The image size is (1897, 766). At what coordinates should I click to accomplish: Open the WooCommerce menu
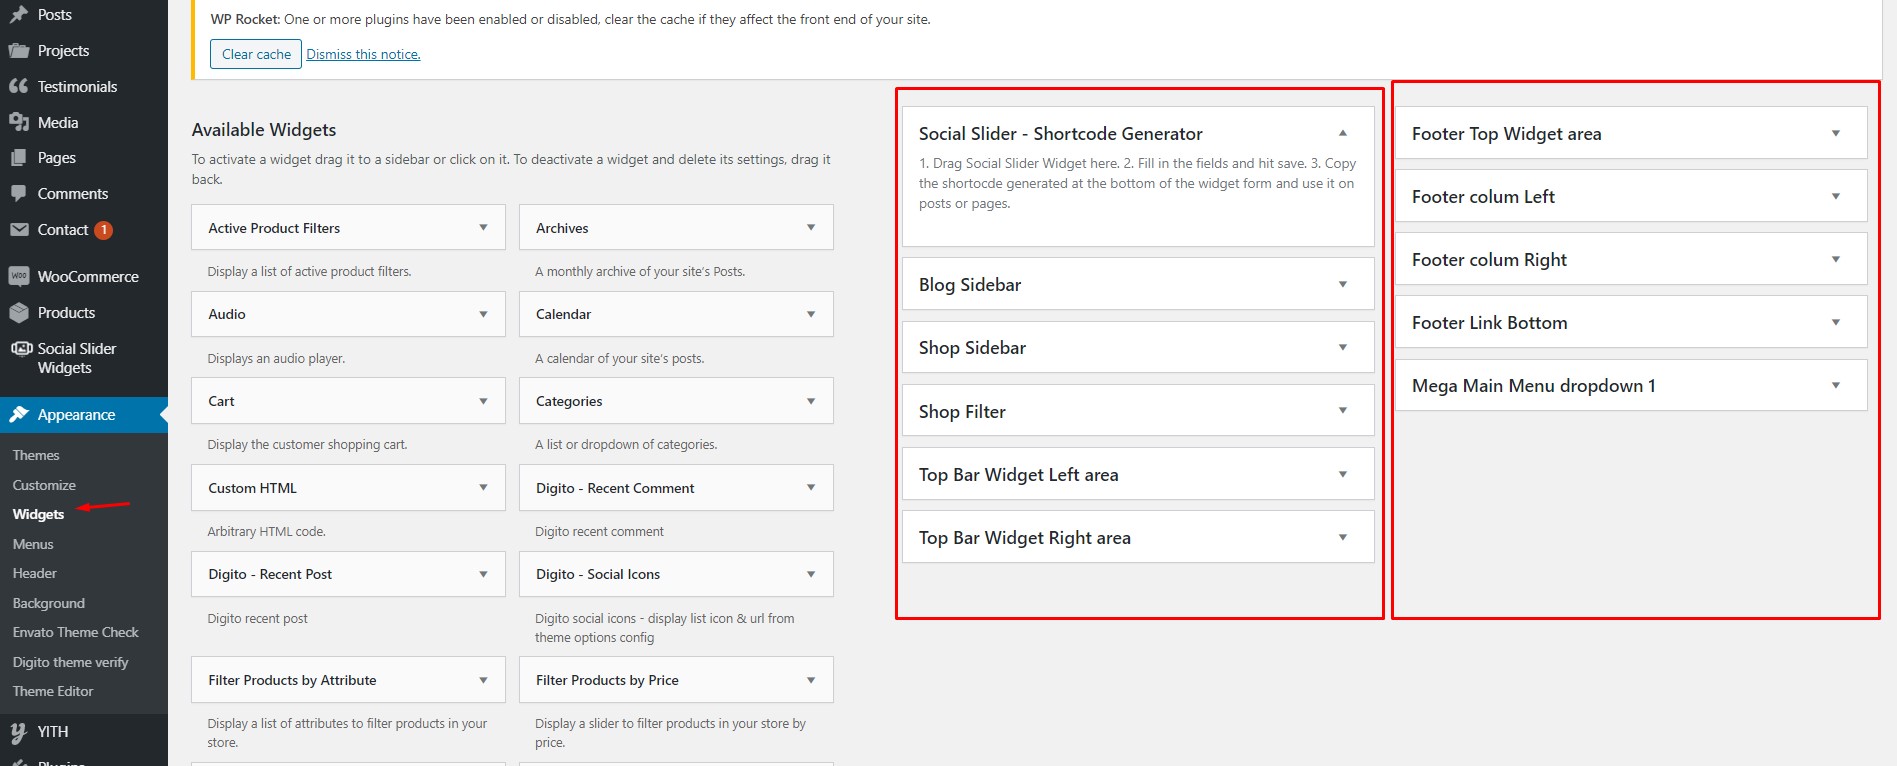point(88,277)
